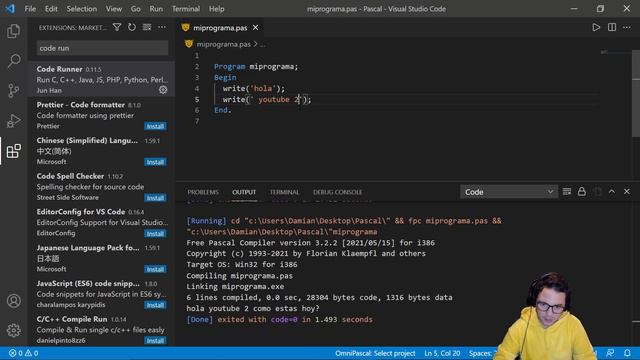Viewport: 640px width, 360px height.
Task: Click miprograma.pas in the breadcrumb
Action: pos(223,44)
